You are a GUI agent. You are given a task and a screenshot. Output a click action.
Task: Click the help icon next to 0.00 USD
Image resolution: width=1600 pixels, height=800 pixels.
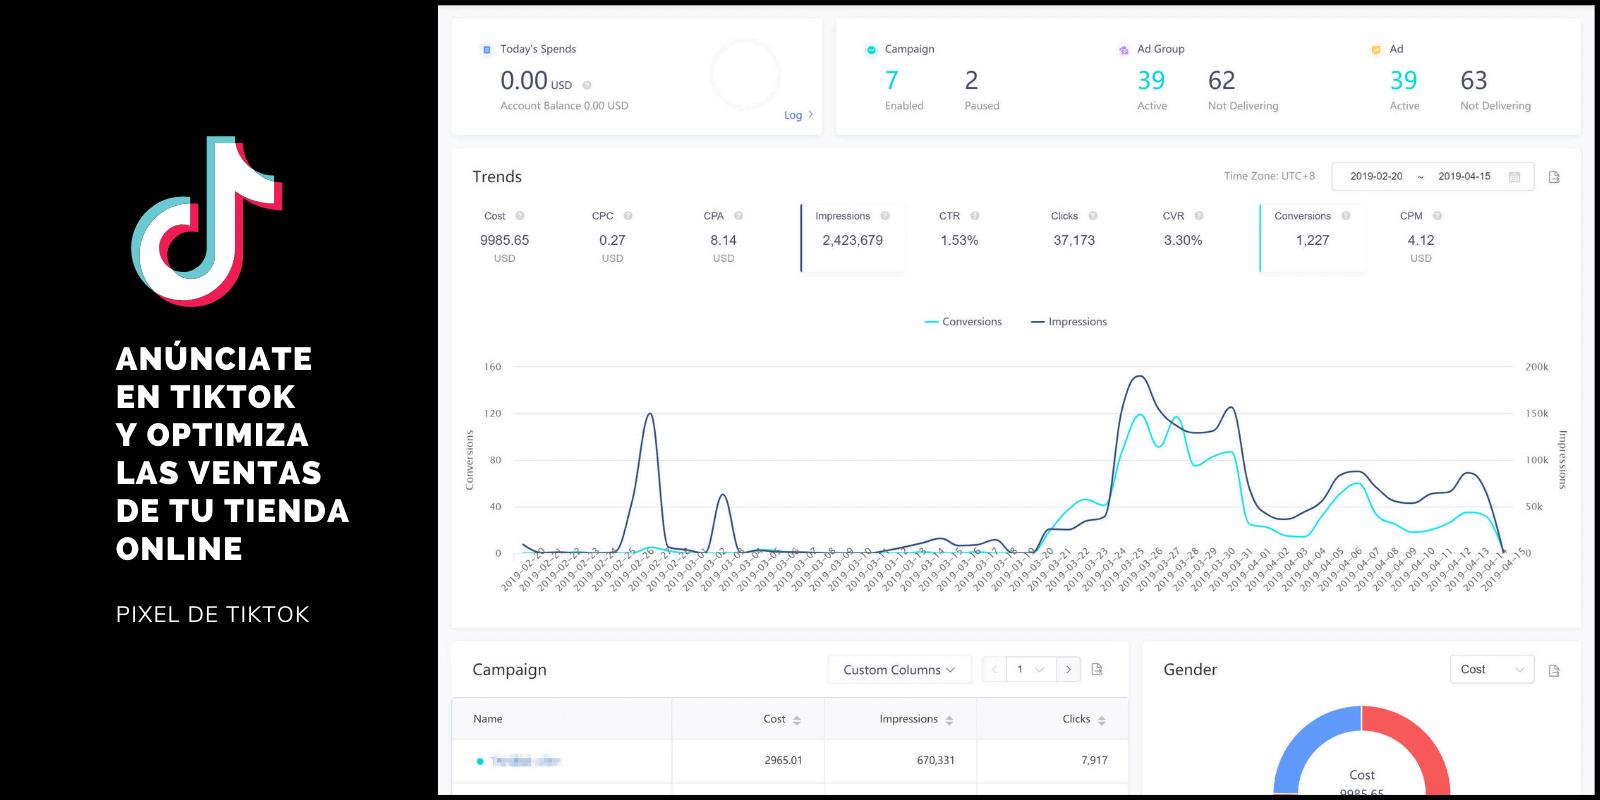coord(587,85)
